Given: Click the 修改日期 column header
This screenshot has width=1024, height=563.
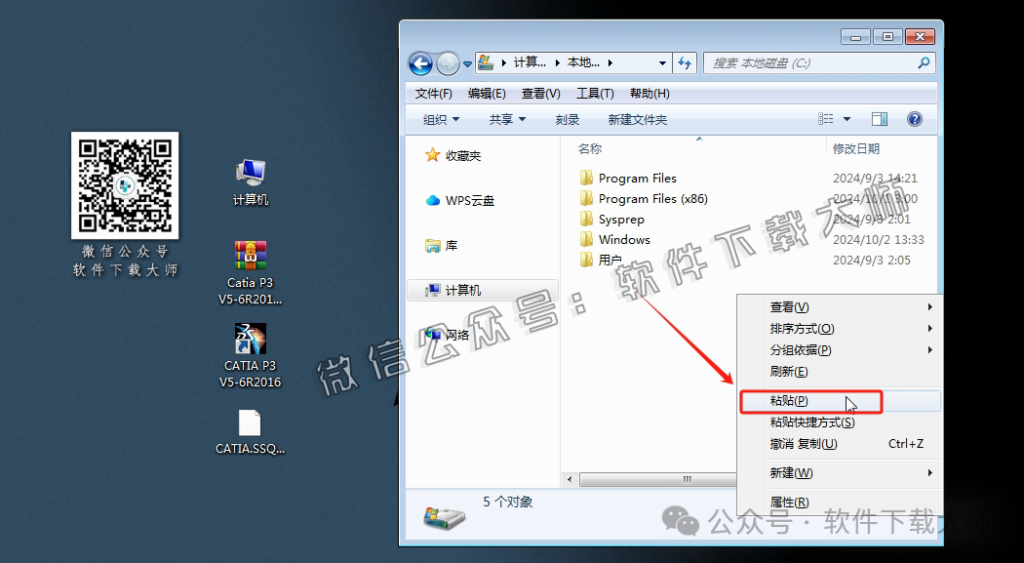Looking at the screenshot, I should 856,149.
